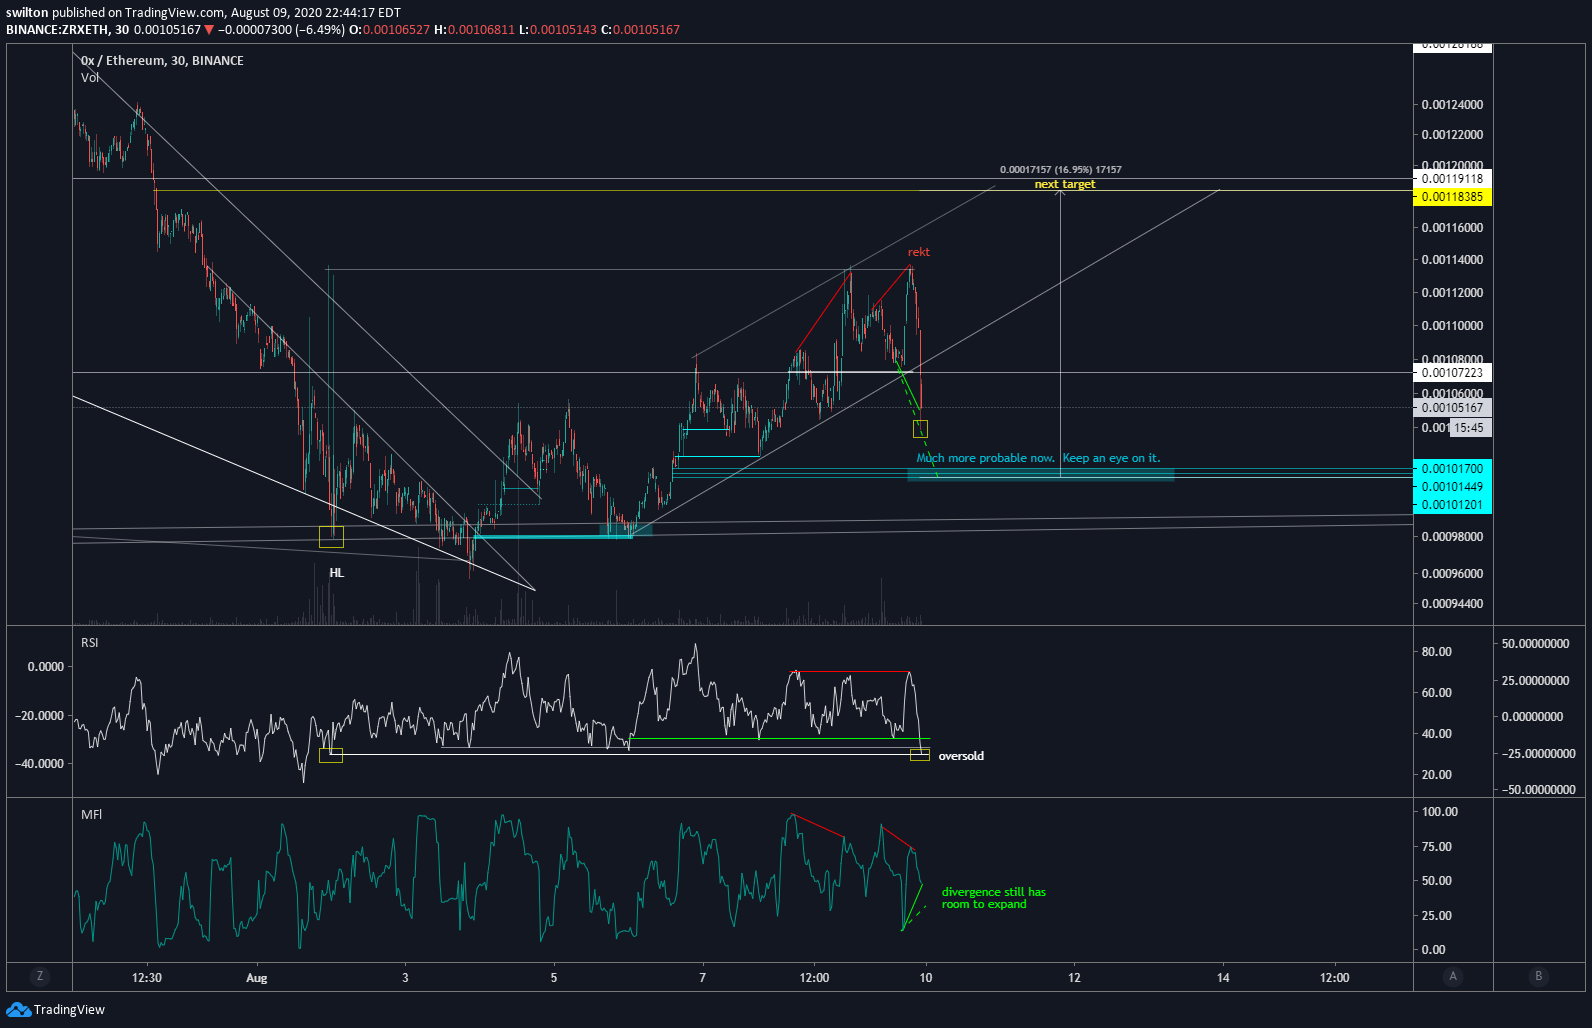Click the 'oversold' label on RSI pane
The height and width of the screenshot is (1028, 1592).
click(x=961, y=756)
